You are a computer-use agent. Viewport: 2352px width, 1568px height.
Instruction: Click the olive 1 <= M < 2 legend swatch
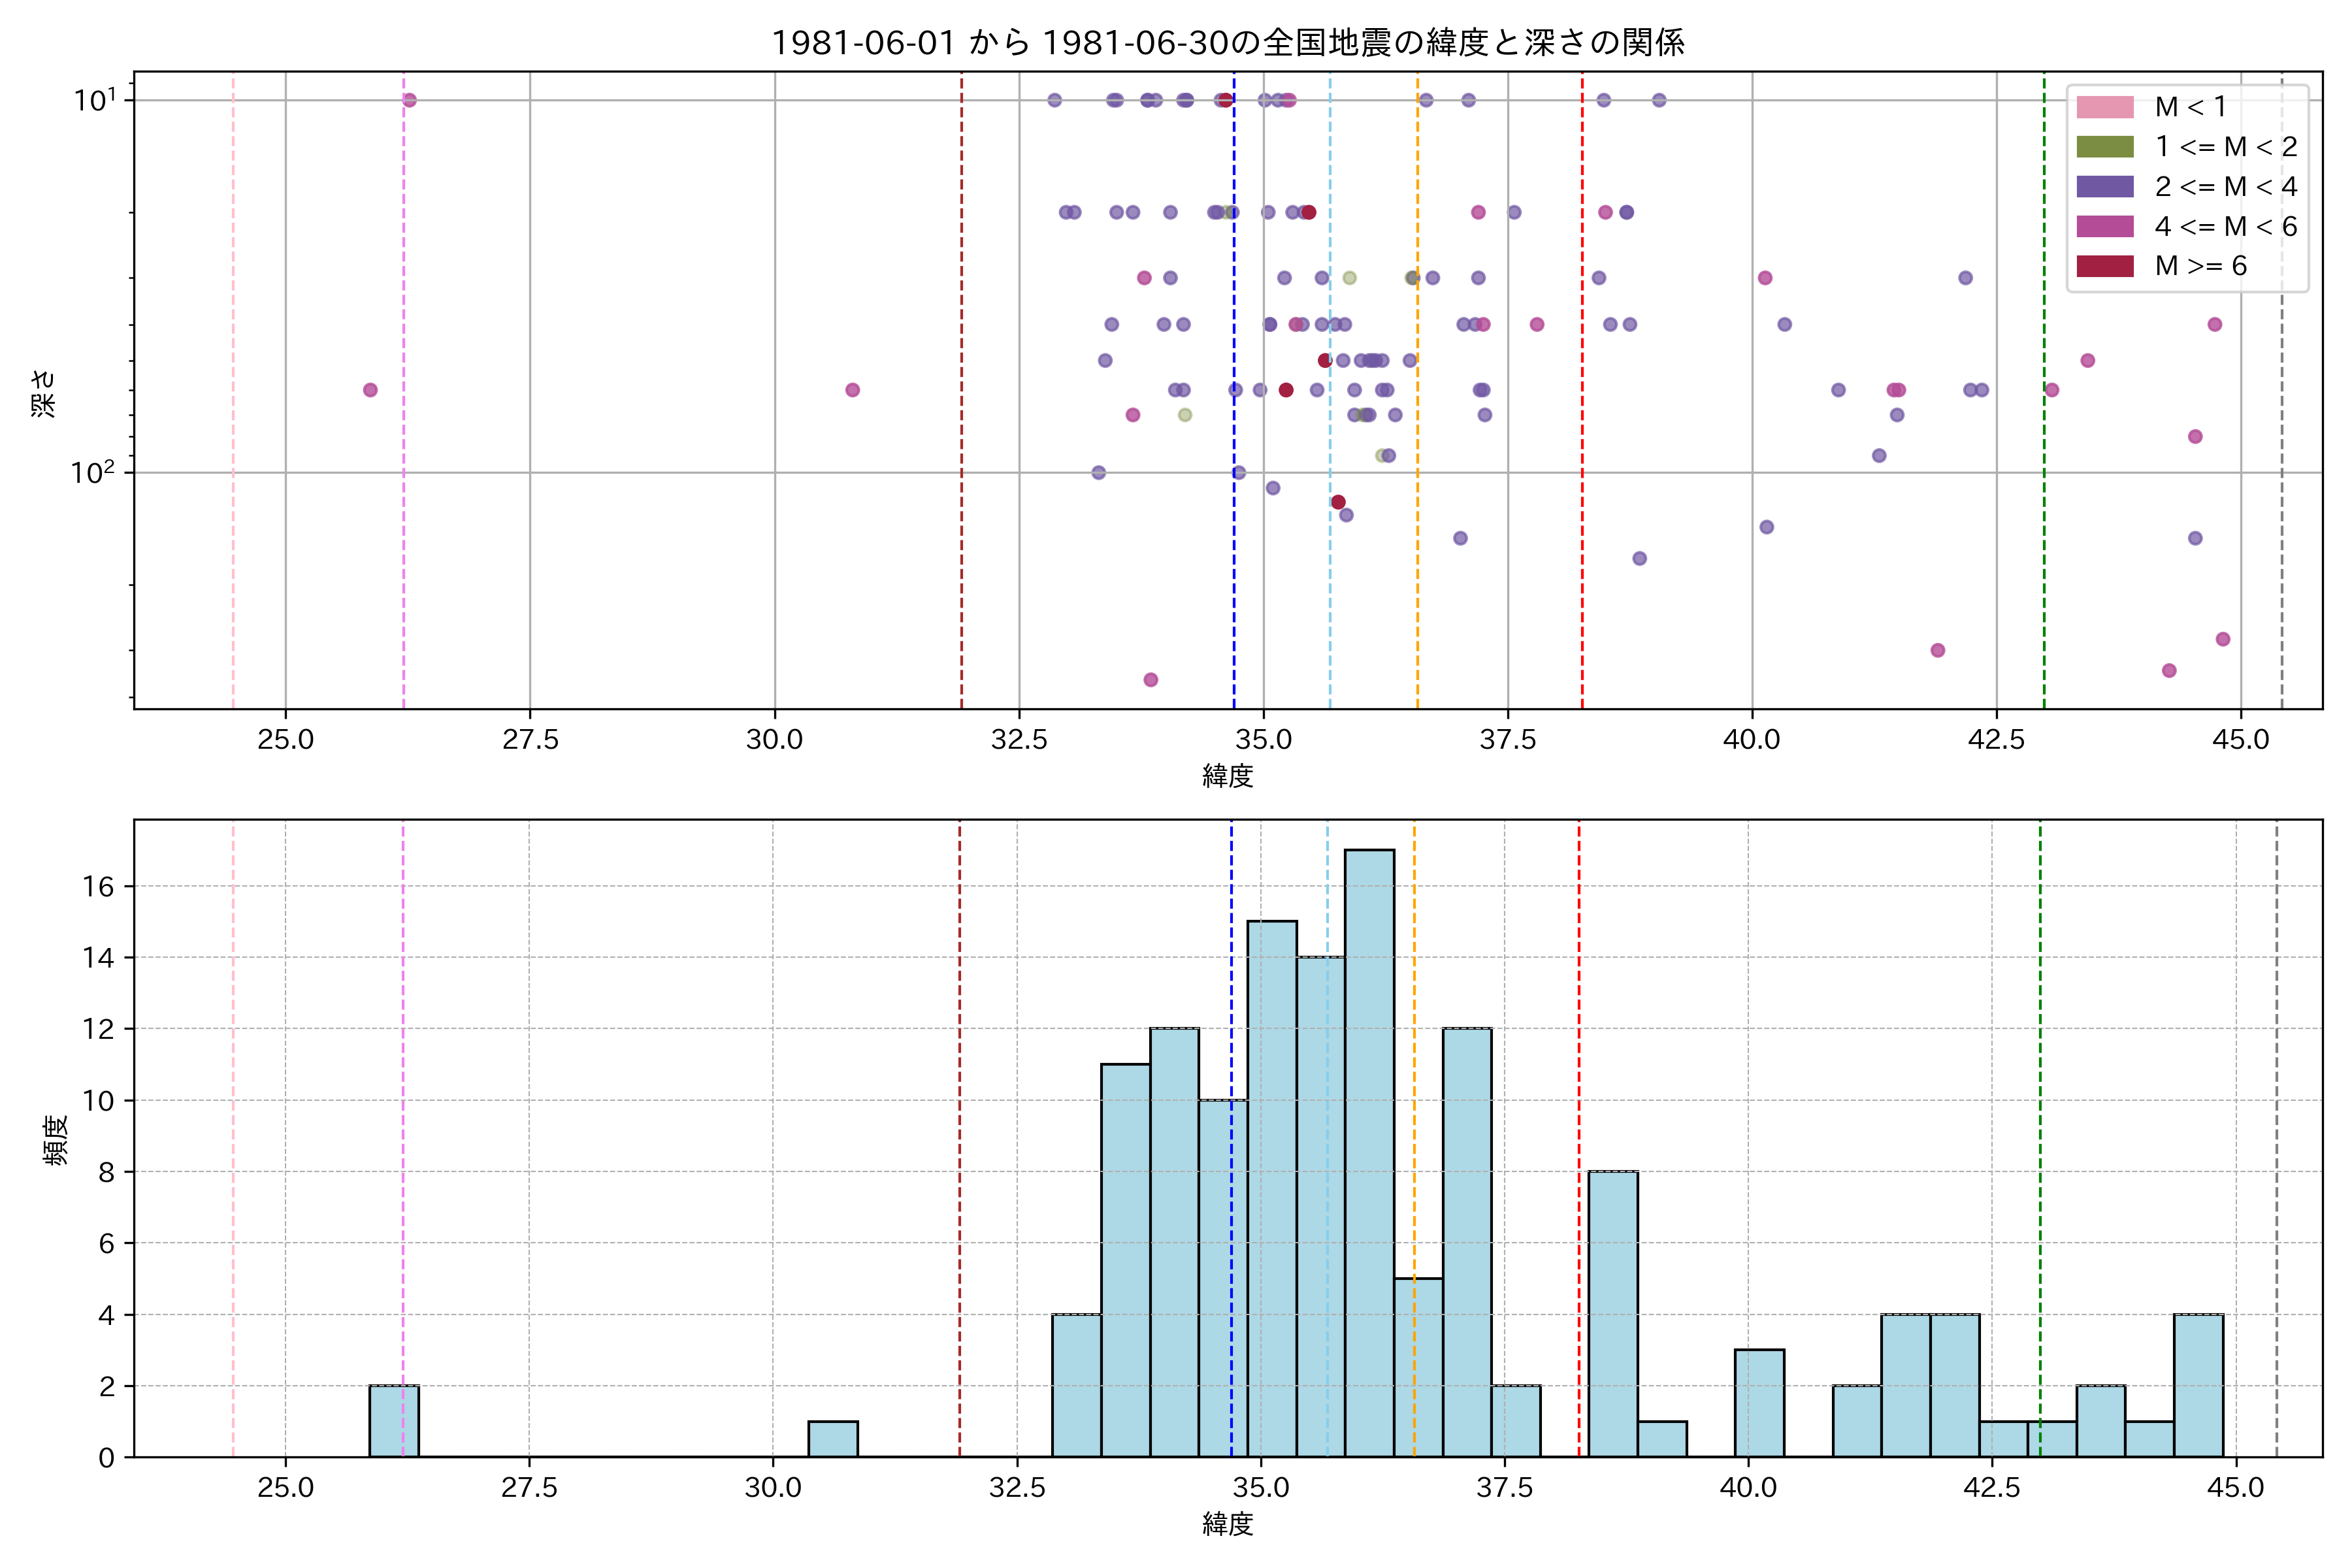click(x=2104, y=147)
